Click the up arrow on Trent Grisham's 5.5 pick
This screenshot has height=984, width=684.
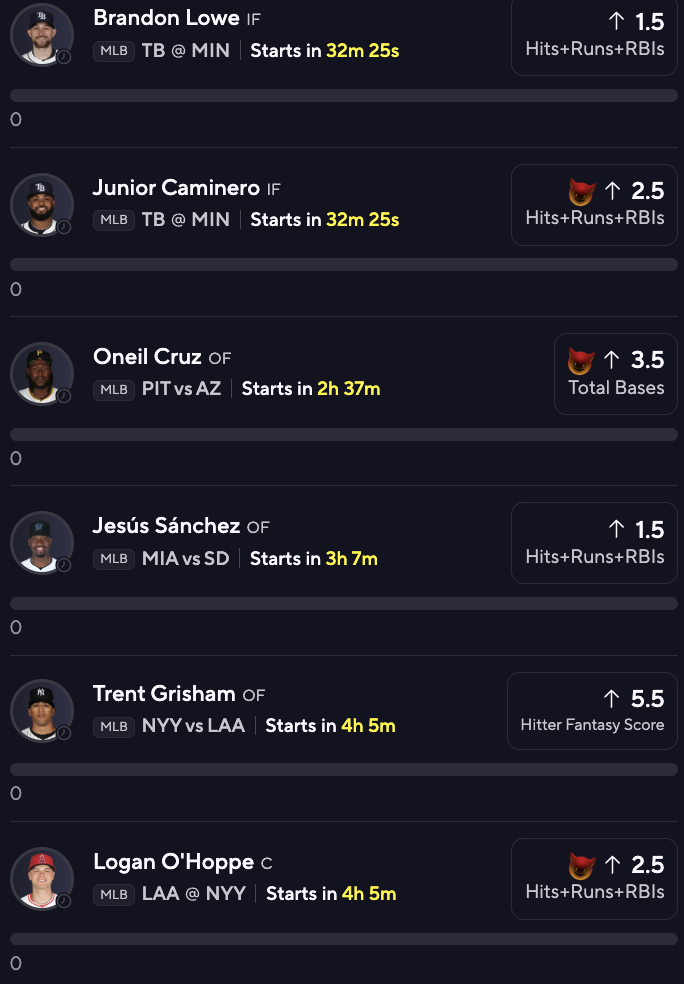point(612,698)
